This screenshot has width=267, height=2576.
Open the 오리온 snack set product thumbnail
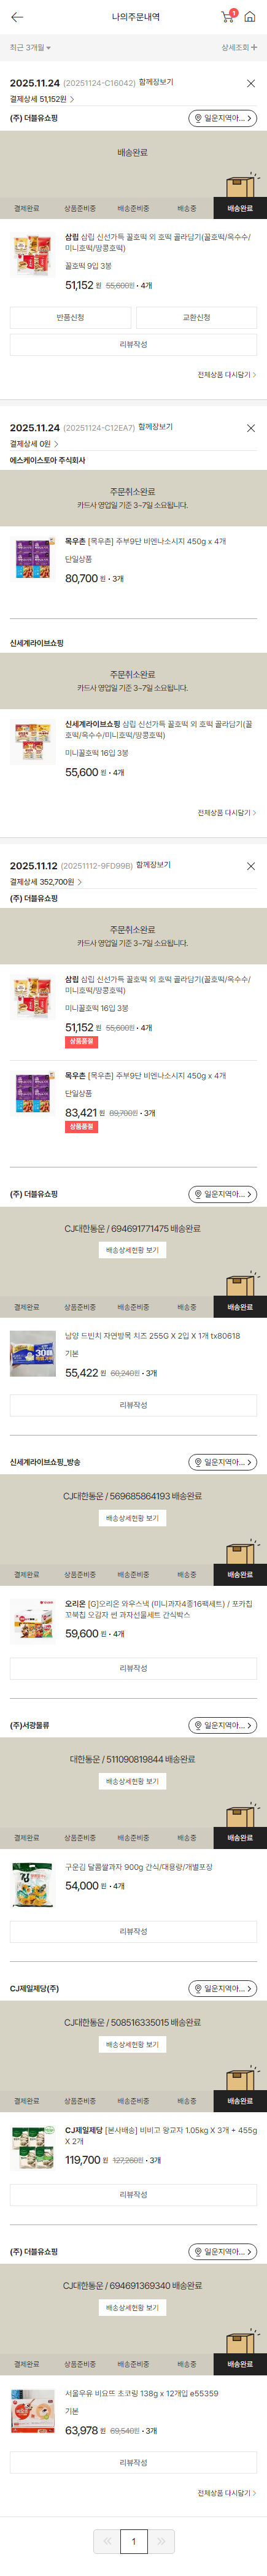point(33,1621)
